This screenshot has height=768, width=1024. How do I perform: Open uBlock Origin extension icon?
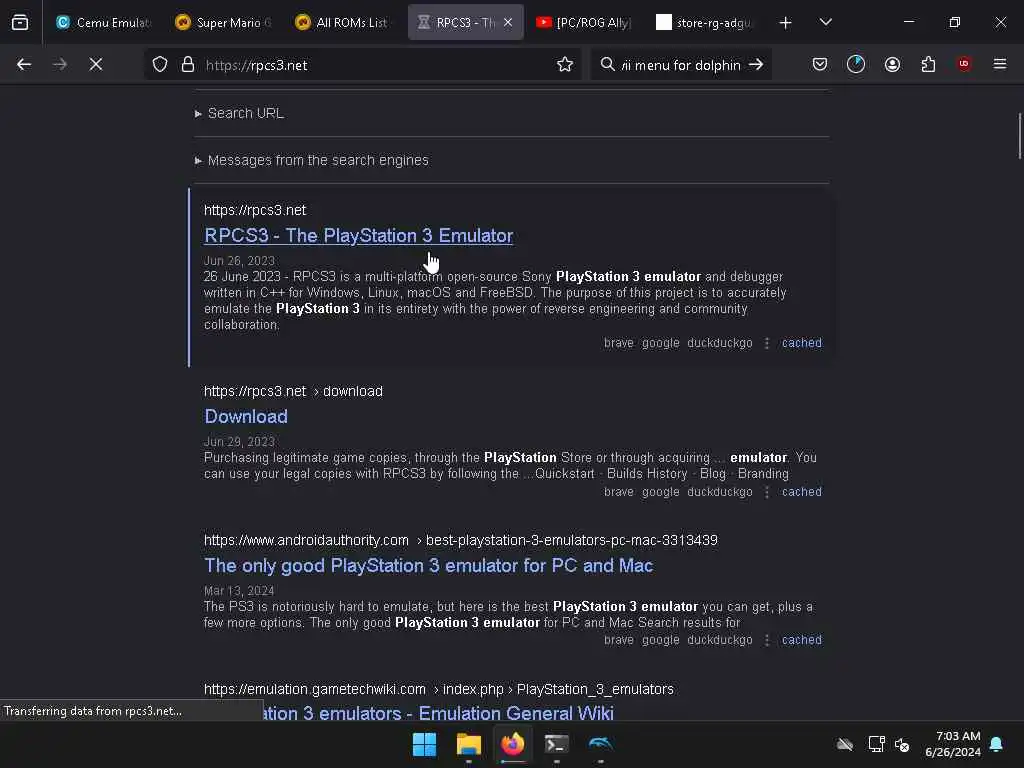pos(964,63)
